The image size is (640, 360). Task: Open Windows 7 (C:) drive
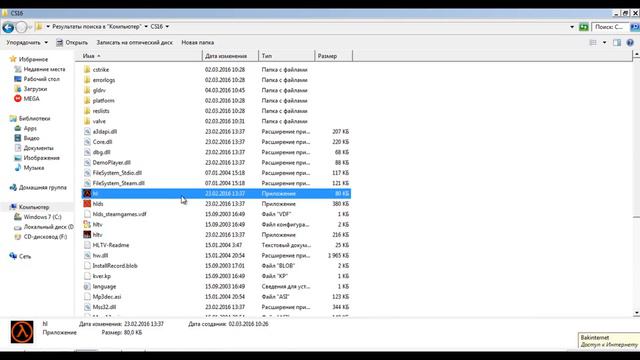[38, 217]
